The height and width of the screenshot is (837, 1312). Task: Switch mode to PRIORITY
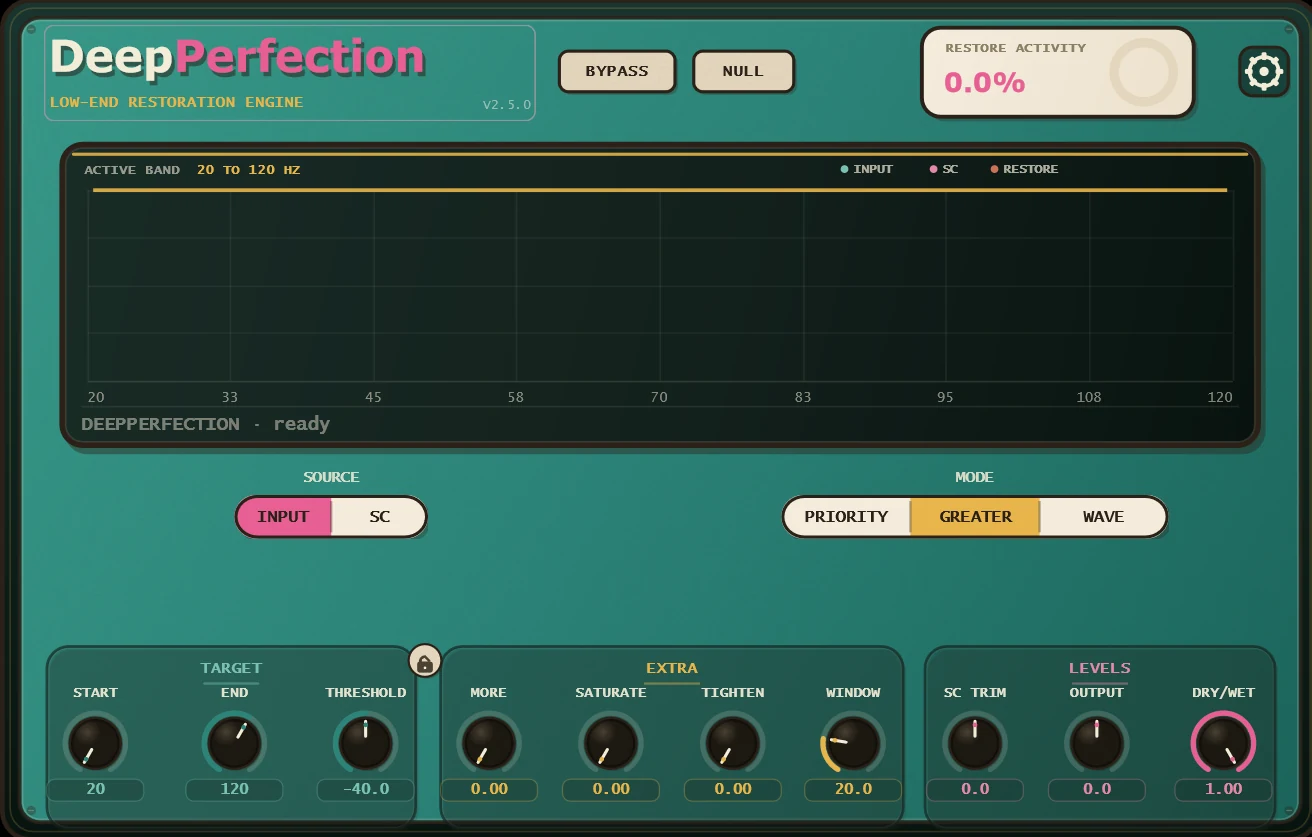click(846, 517)
